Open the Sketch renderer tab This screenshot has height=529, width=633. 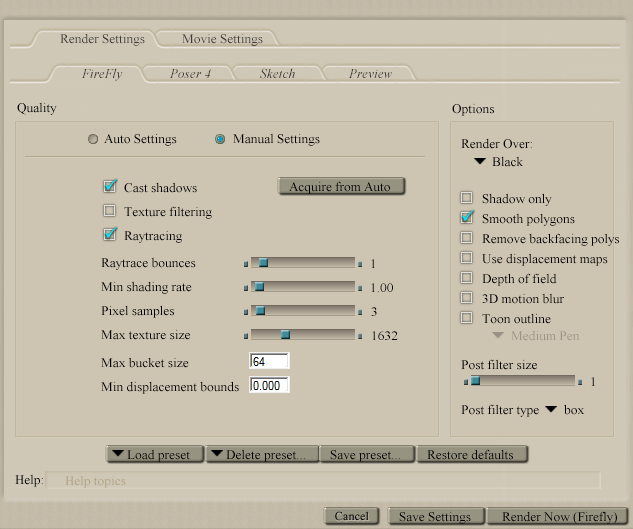pos(277,73)
